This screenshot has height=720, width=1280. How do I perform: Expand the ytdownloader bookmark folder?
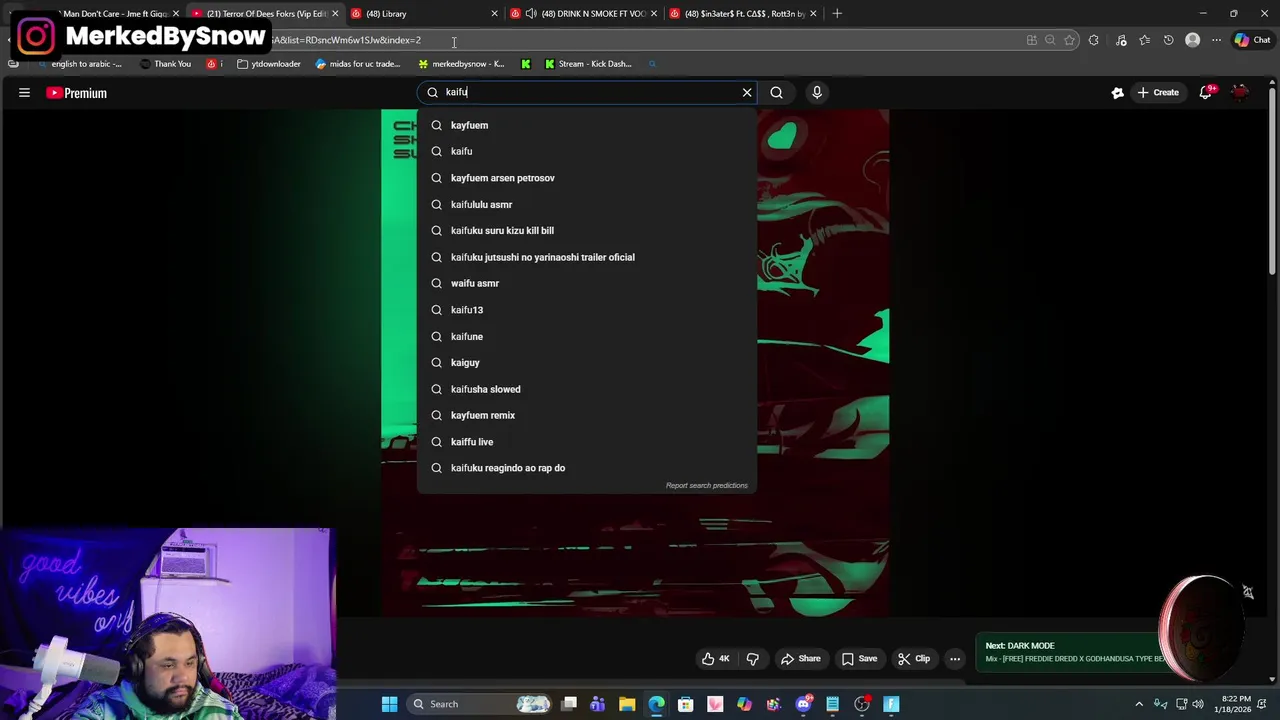pos(269,64)
